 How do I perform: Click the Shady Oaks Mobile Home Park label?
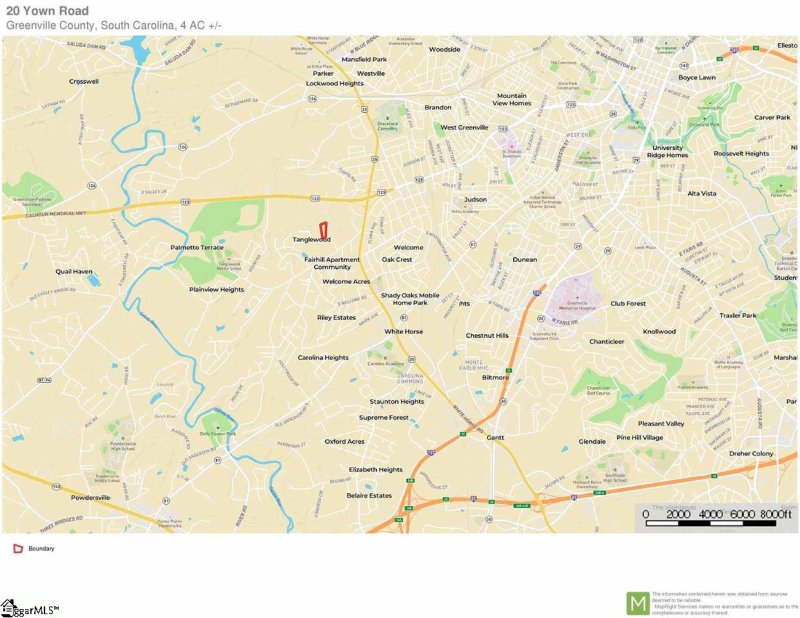click(x=409, y=299)
